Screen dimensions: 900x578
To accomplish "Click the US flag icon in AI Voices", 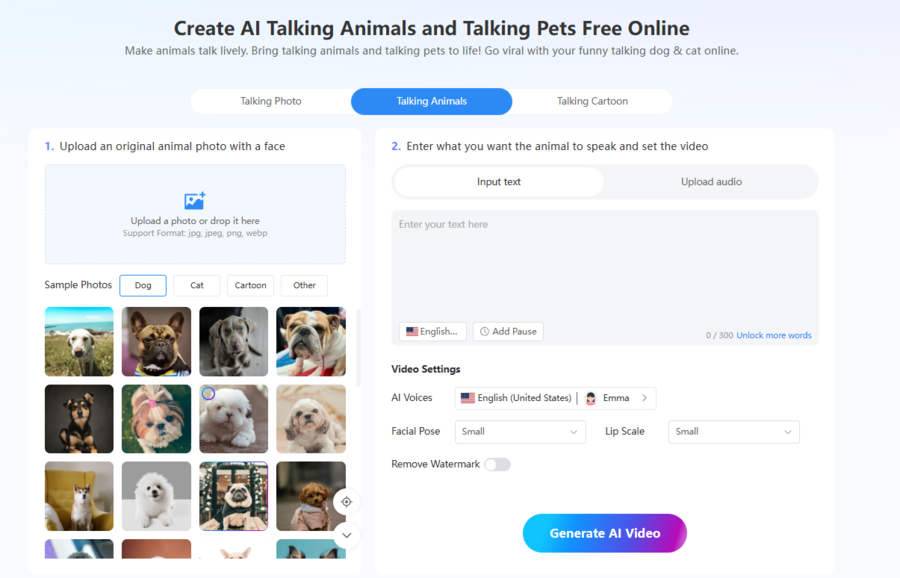I will pos(468,398).
